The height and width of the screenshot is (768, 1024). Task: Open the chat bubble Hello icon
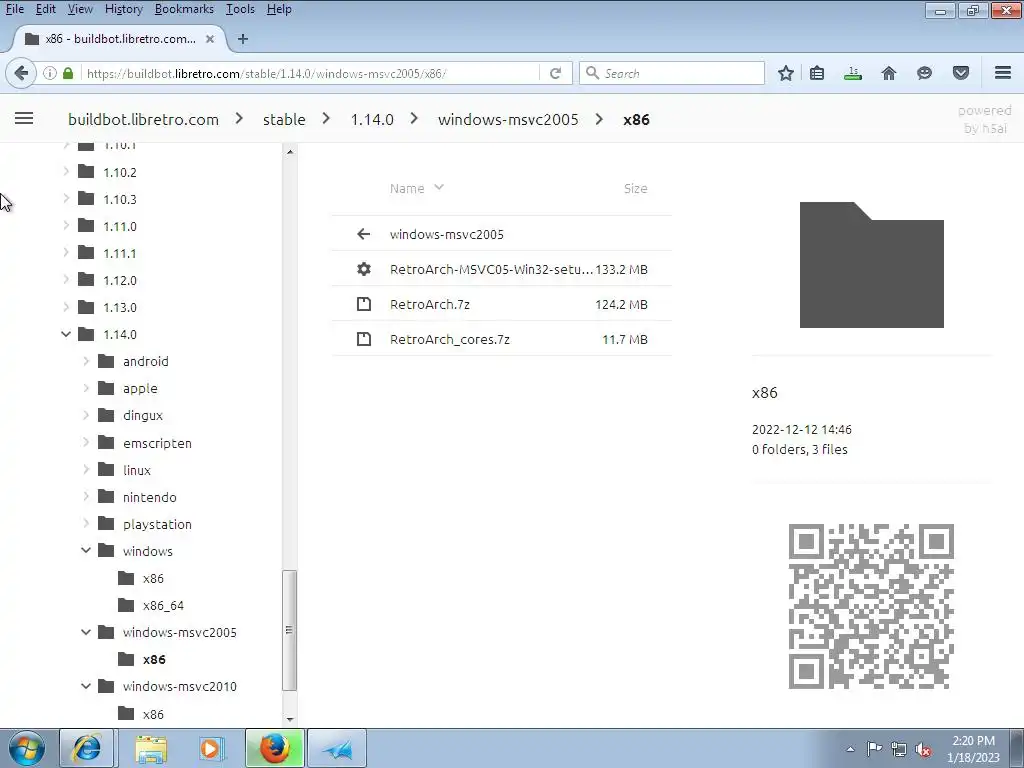(x=924, y=73)
